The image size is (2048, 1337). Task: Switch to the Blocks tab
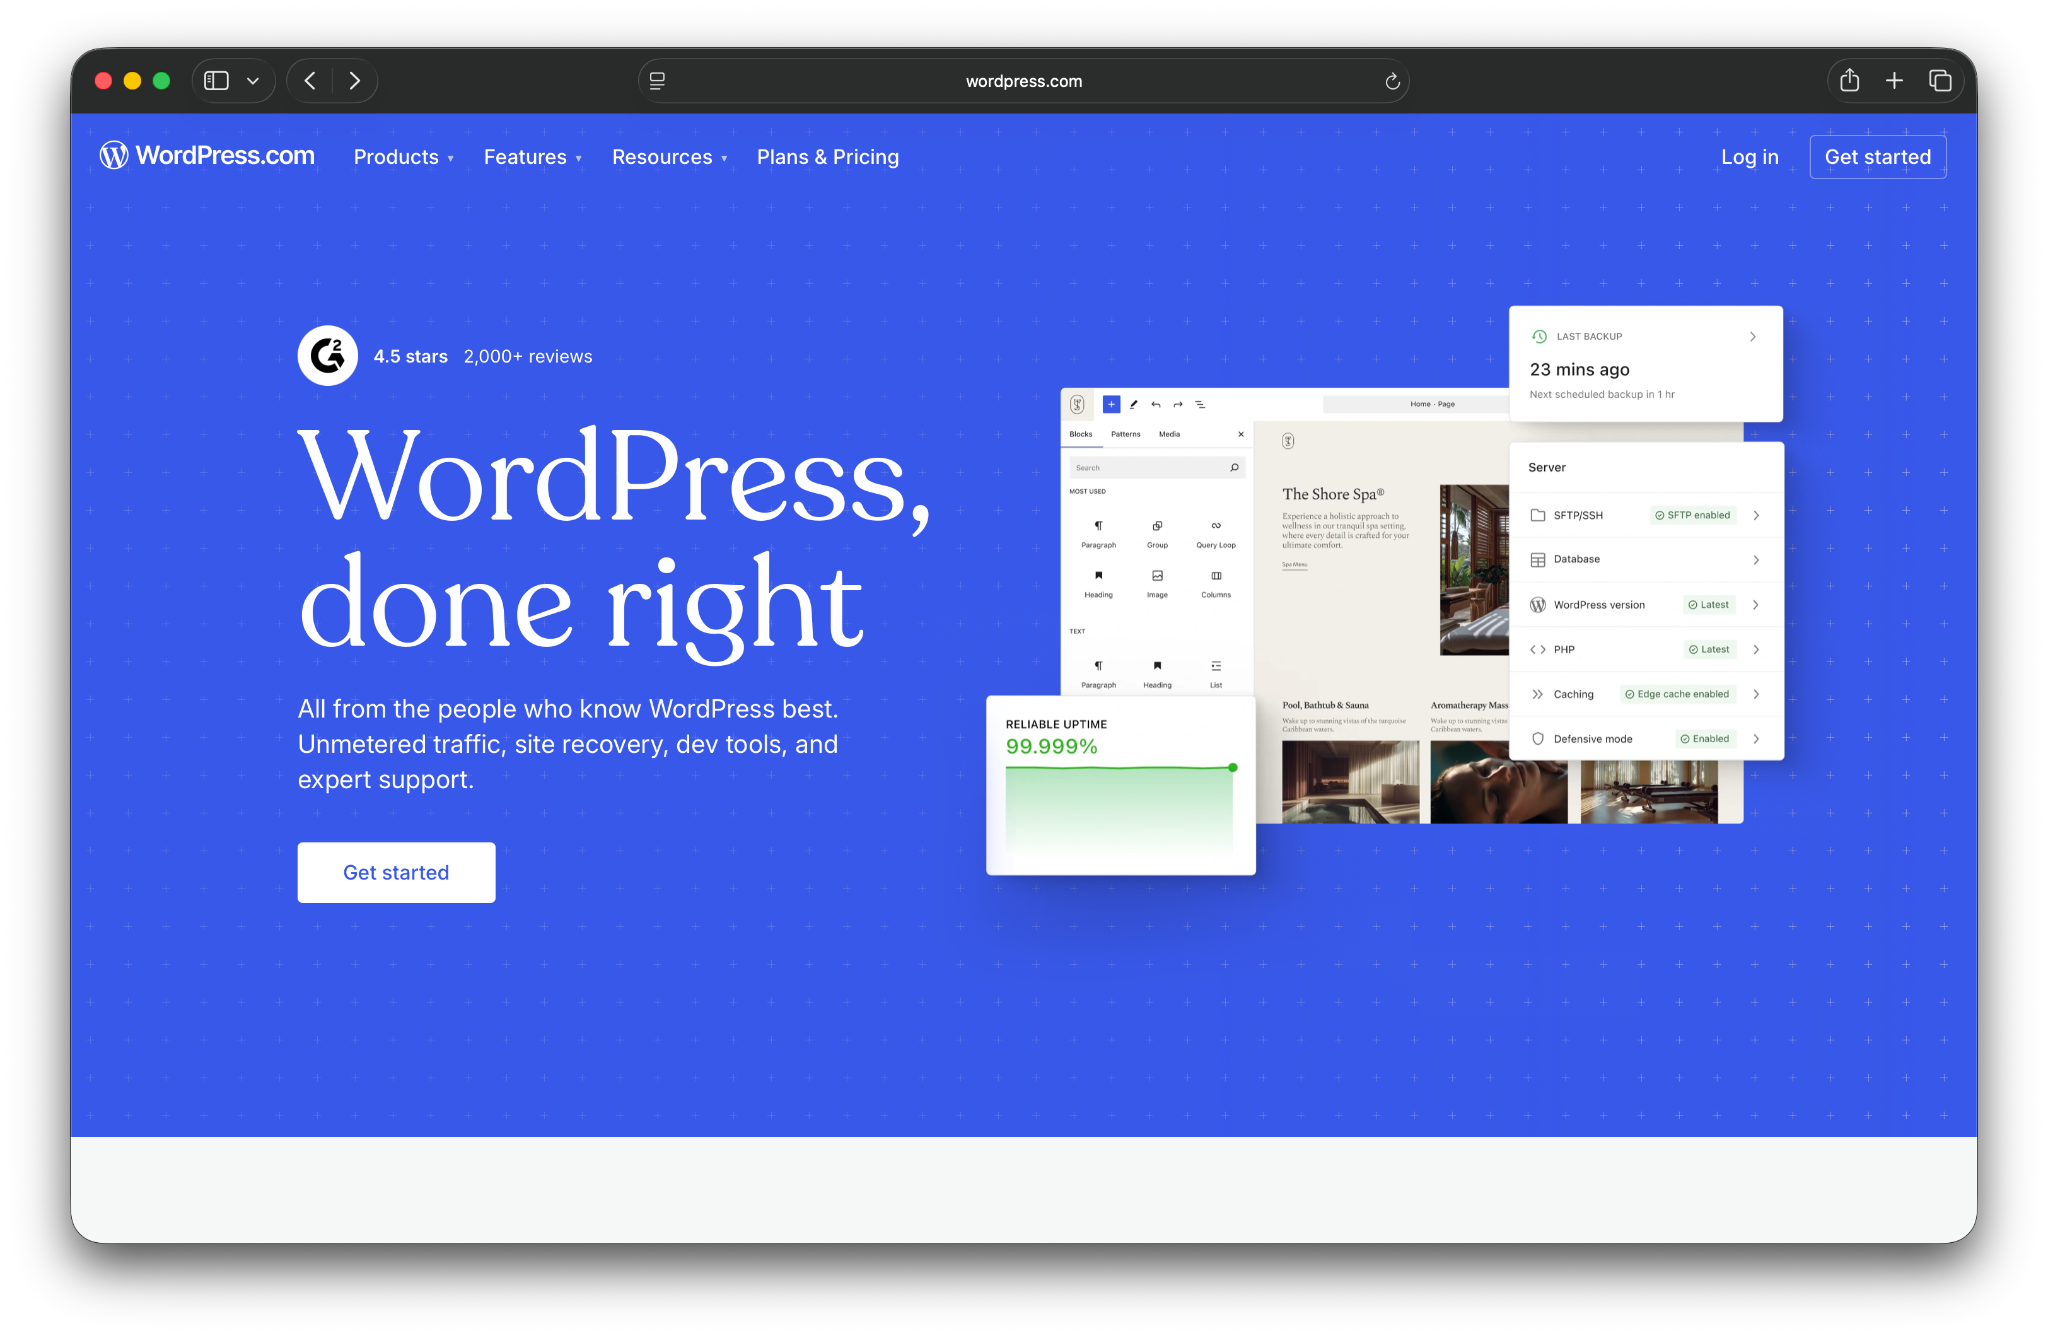tap(1081, 434)
